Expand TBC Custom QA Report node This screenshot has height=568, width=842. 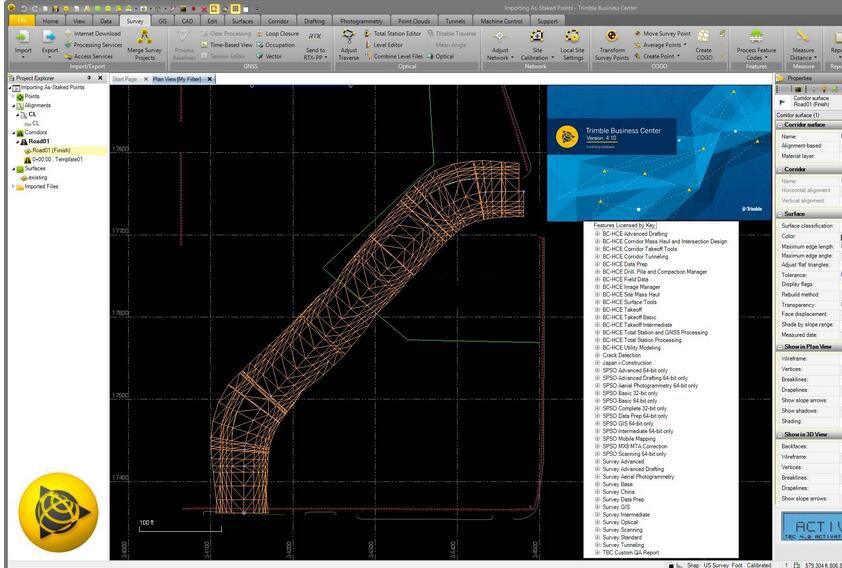click(x=597, y=552)
